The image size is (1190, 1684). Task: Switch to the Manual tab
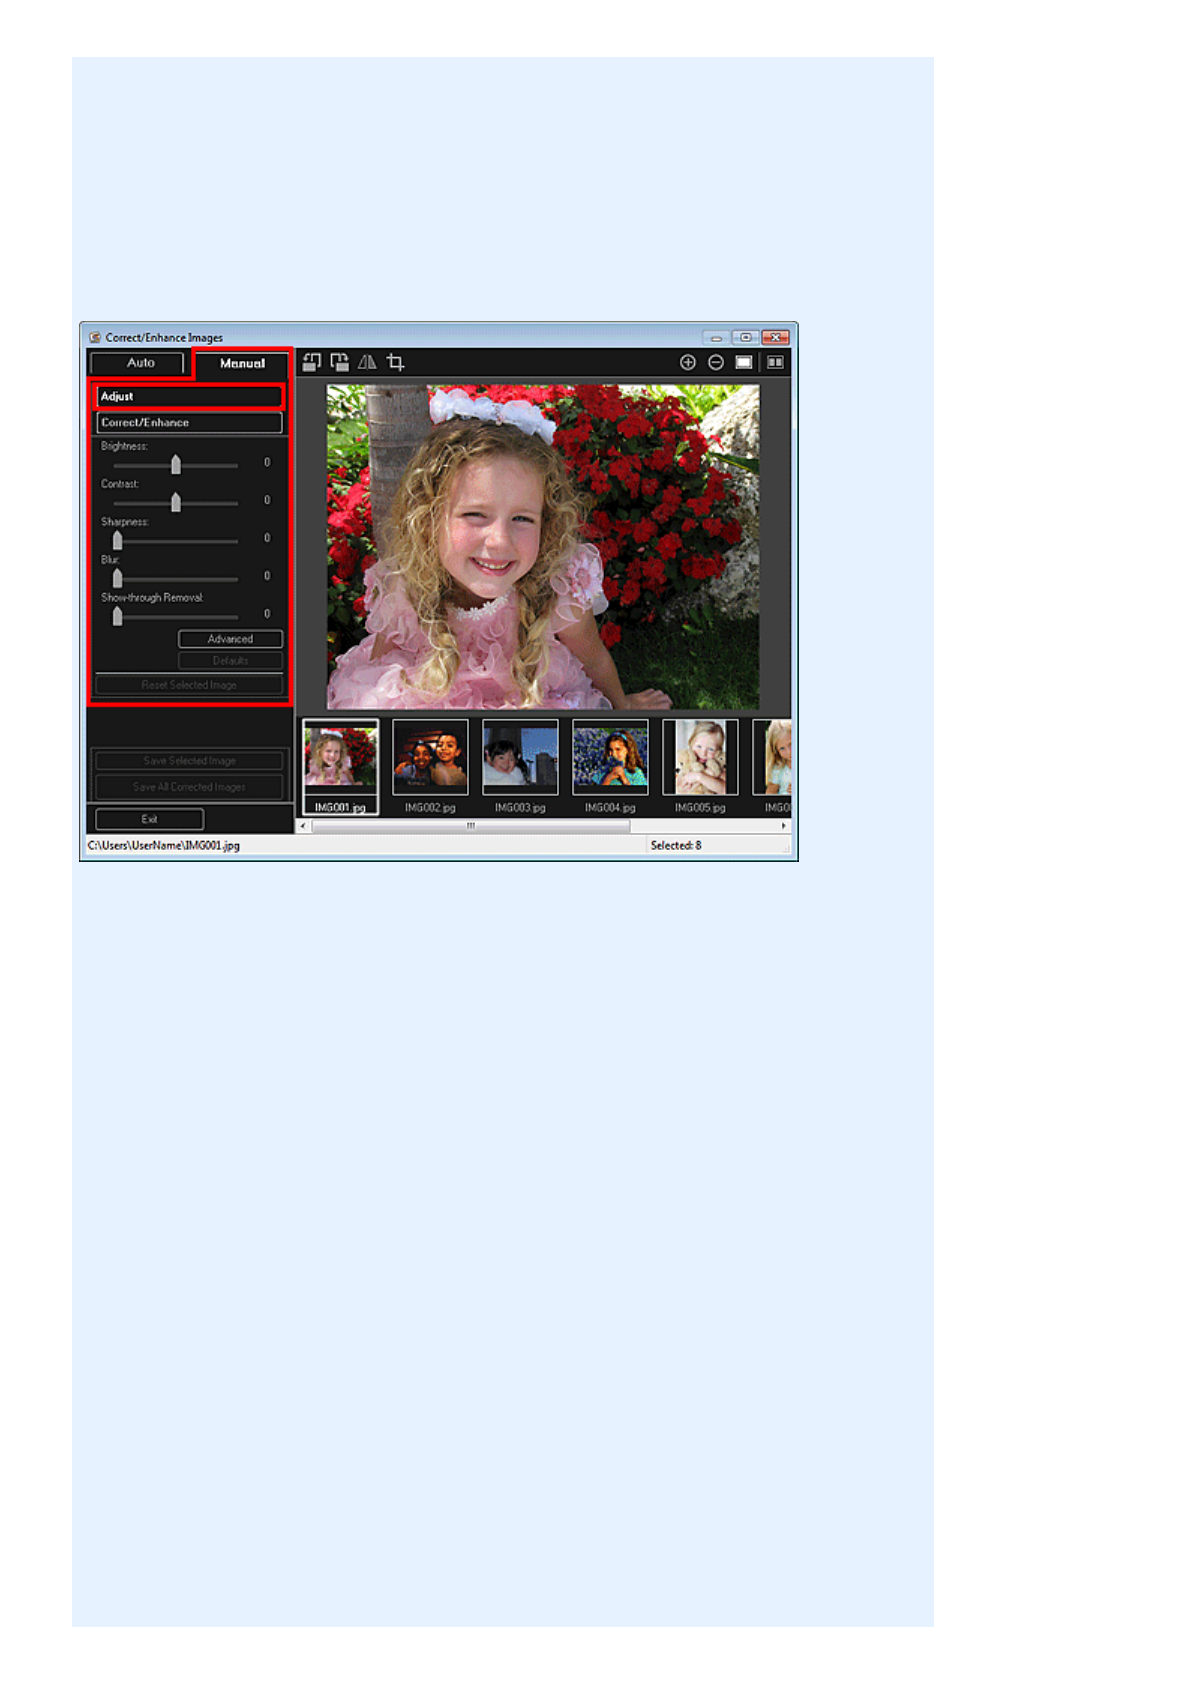coord(242,363)
